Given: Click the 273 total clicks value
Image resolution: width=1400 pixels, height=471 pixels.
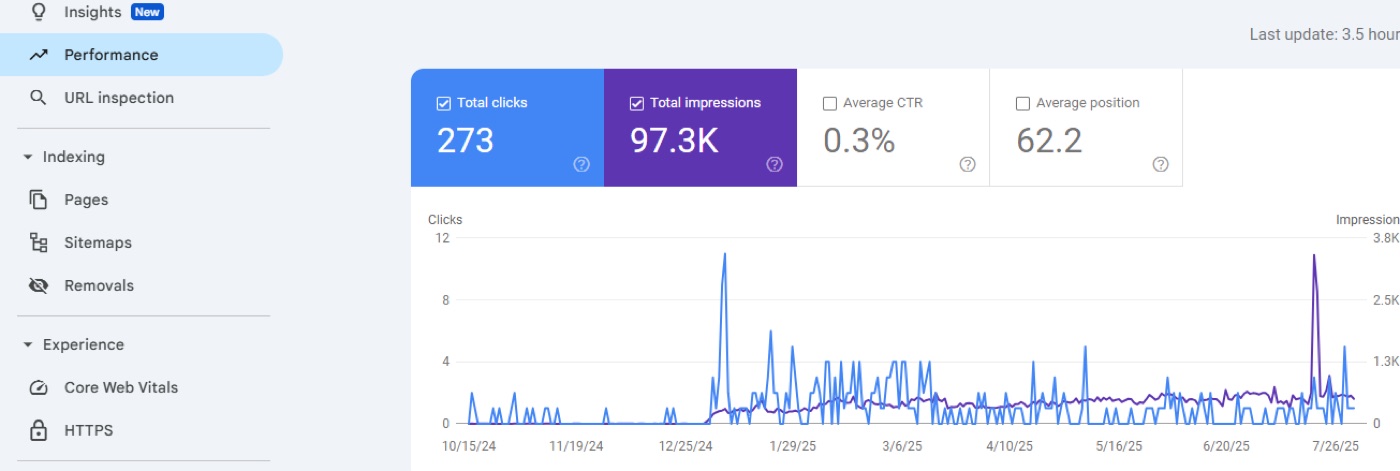Looking at the screenshot, I should [x=465, y=140].
